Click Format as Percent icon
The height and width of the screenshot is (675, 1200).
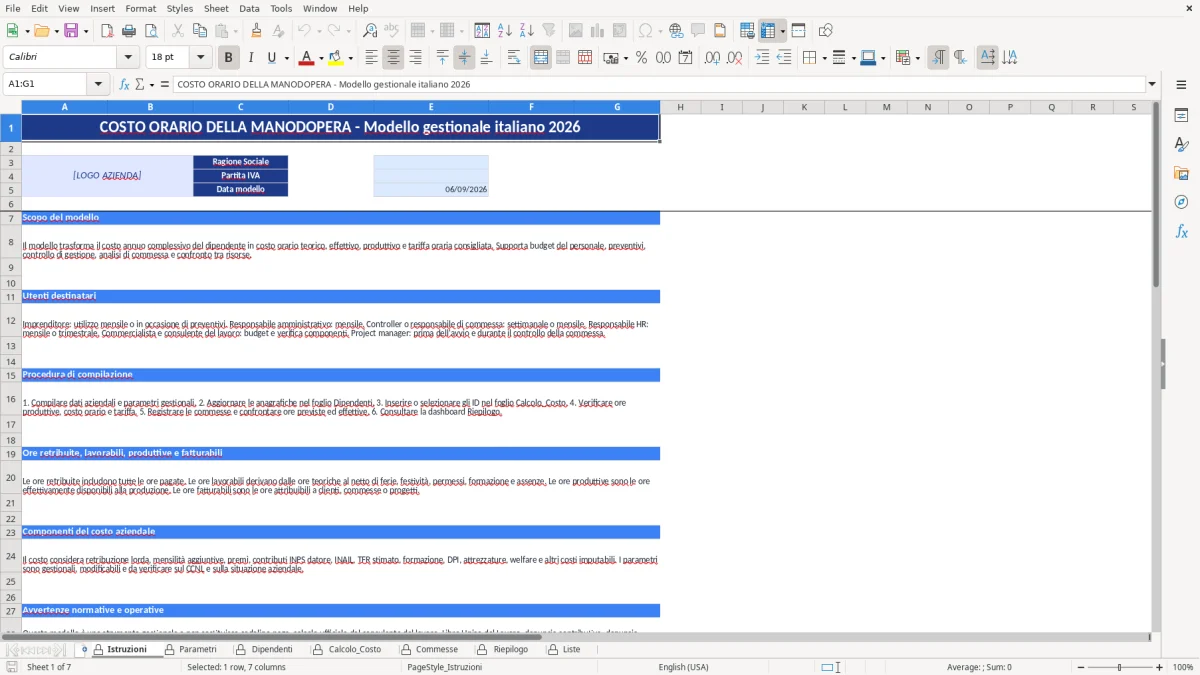pos(641,58)
